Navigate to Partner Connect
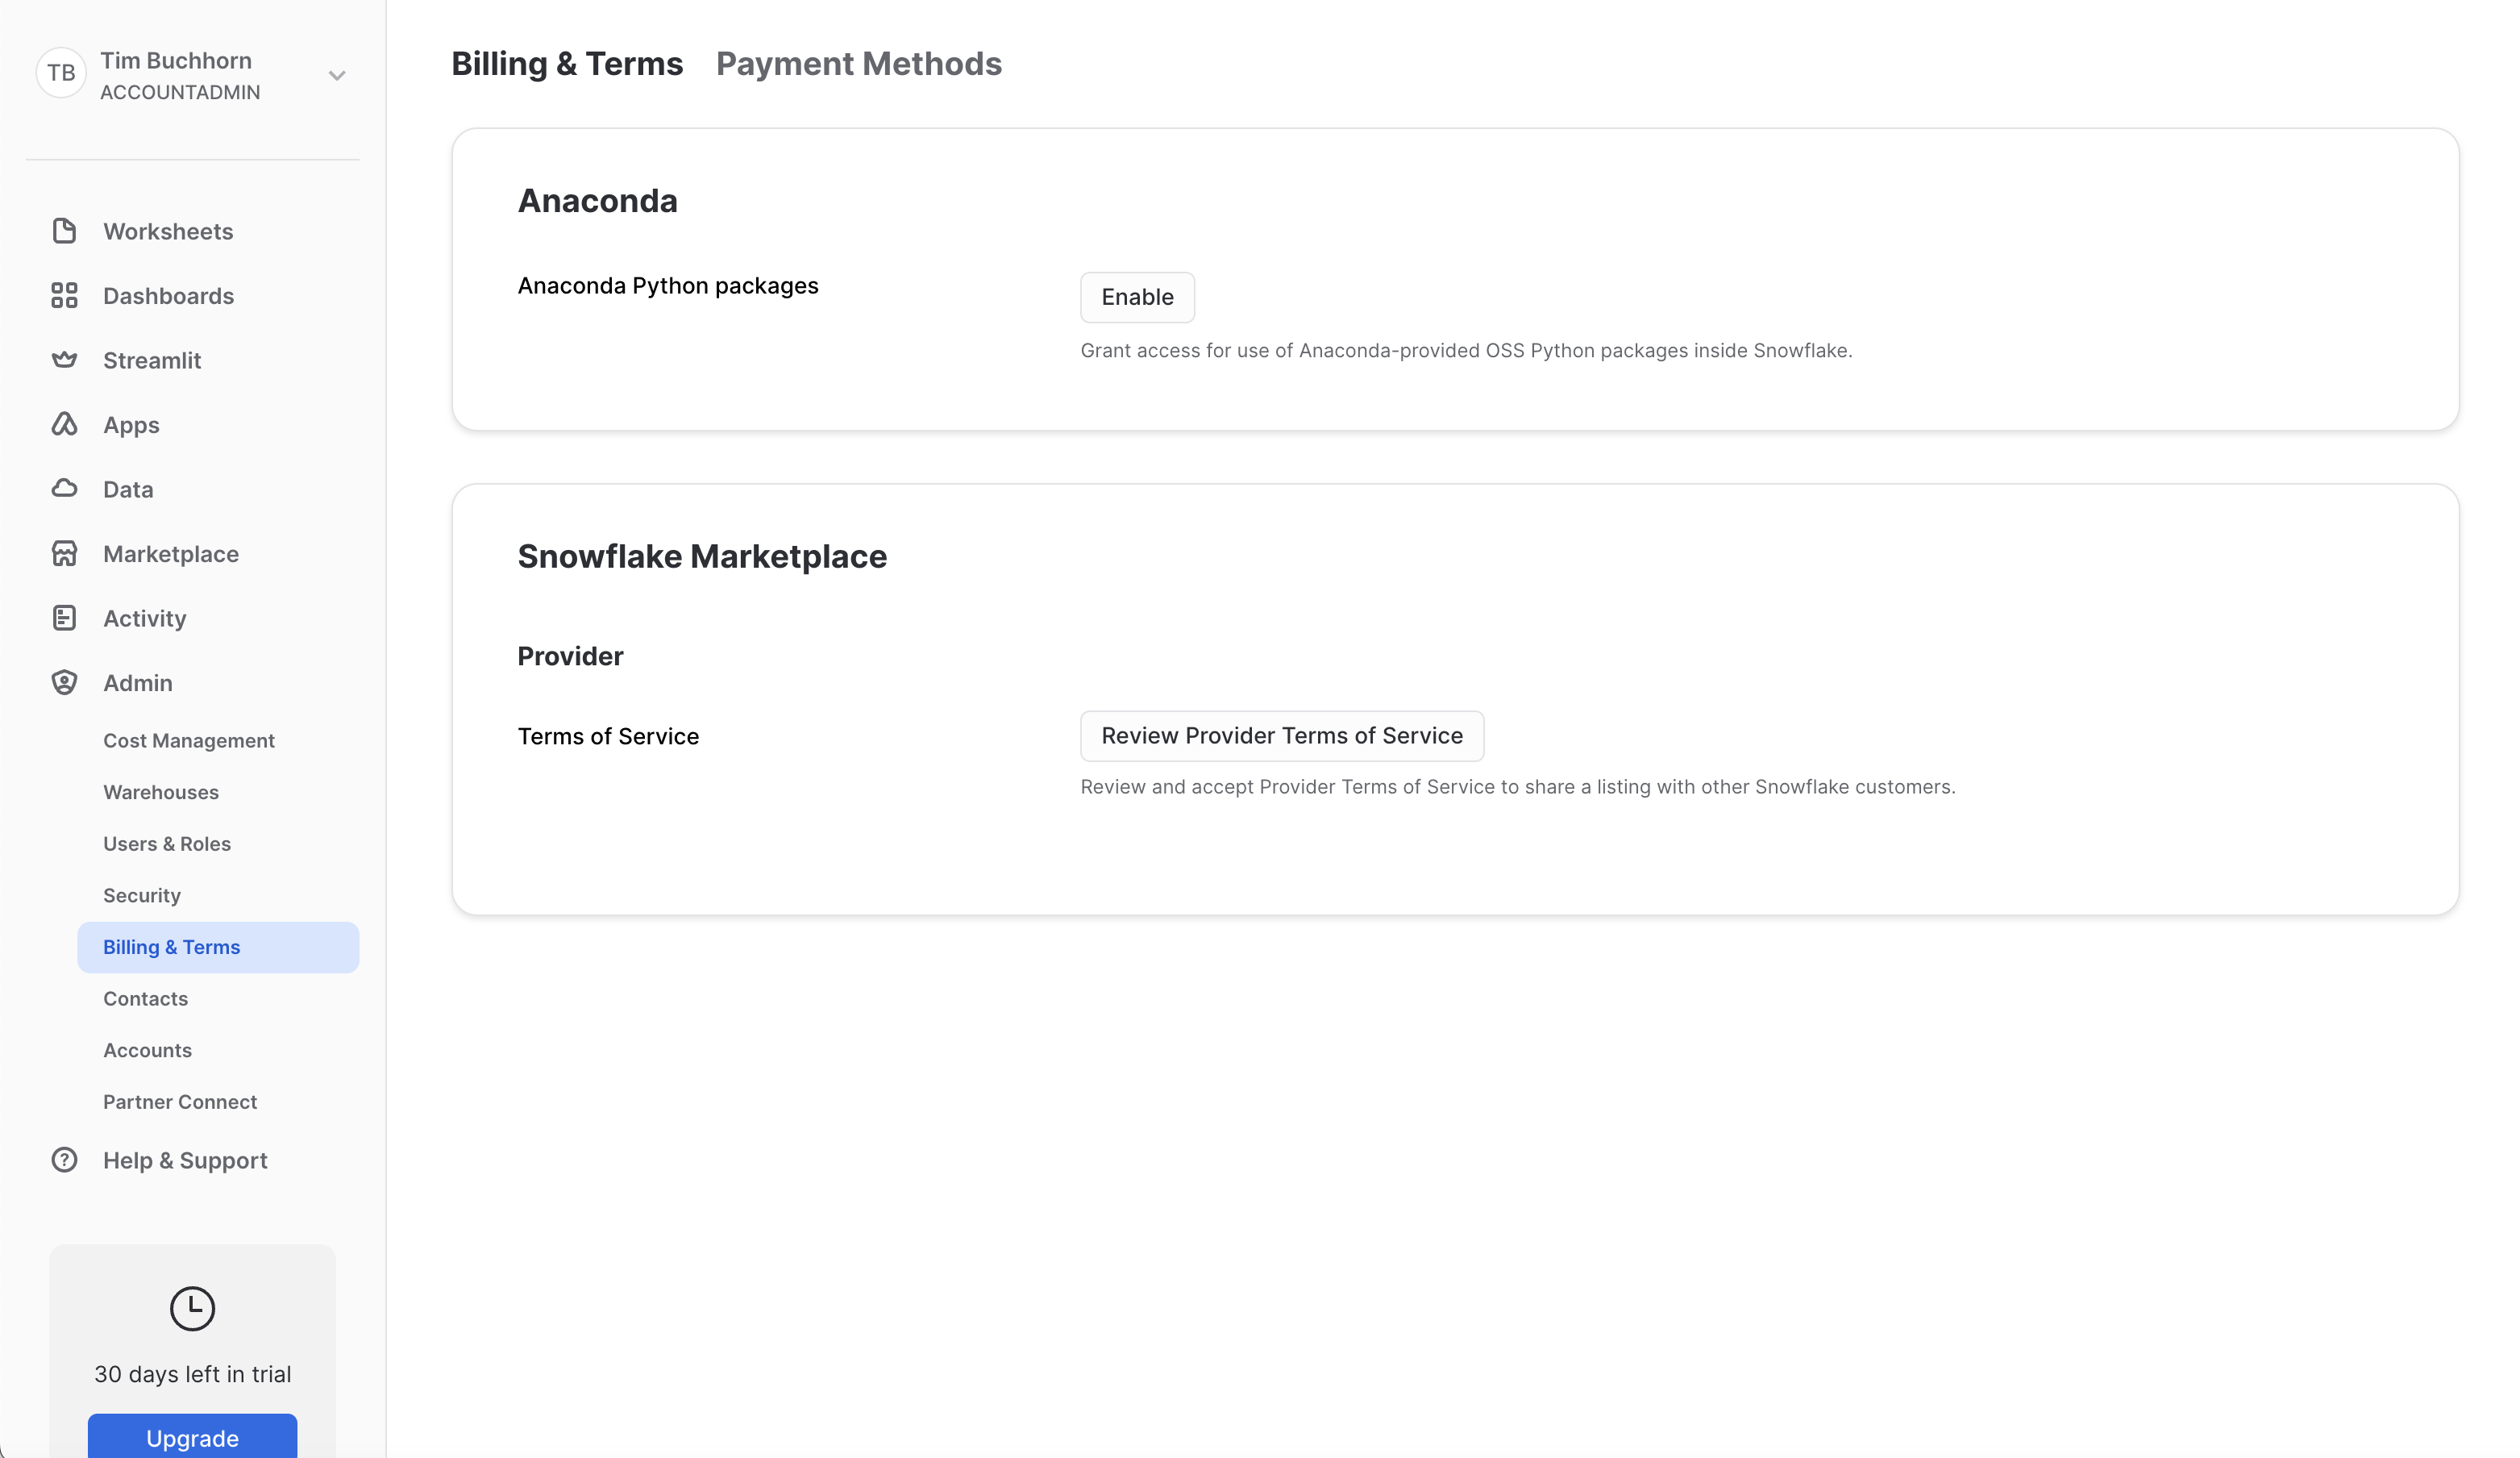The height and width of the screenshot is (1458, 2520). pos(179,1102)
